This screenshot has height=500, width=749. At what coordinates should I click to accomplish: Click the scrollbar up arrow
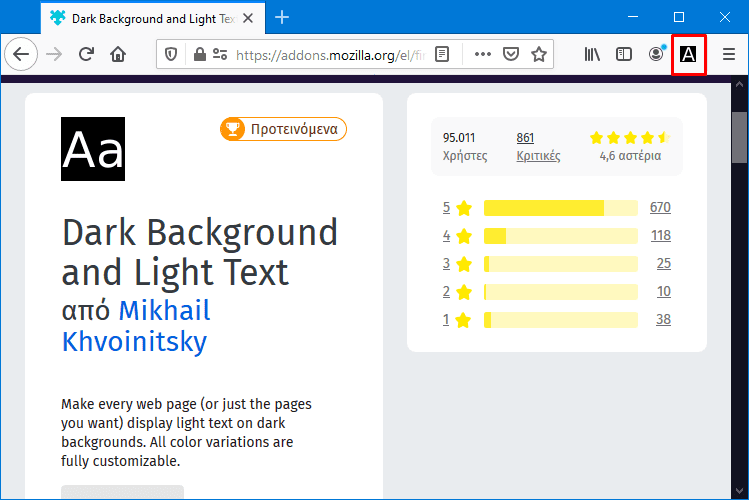coord(739,85)
